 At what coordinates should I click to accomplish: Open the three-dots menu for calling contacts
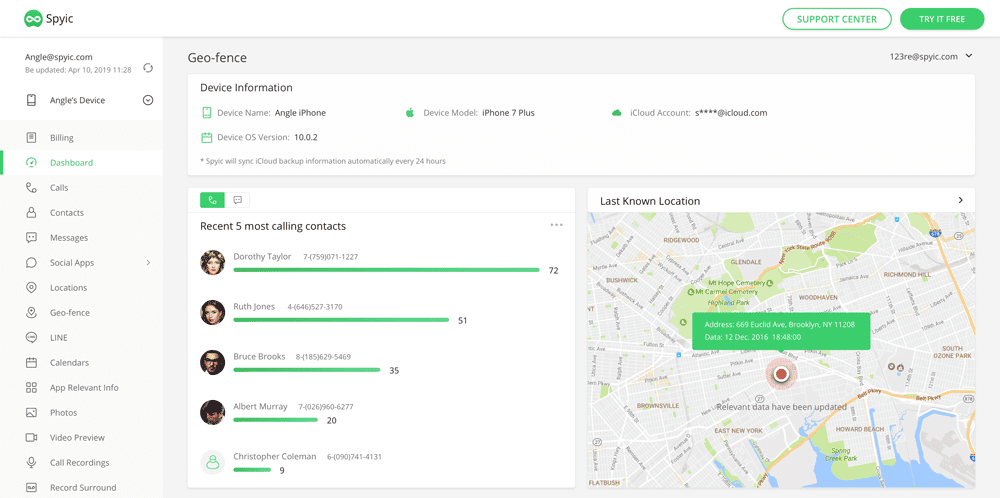pos(556,225)
